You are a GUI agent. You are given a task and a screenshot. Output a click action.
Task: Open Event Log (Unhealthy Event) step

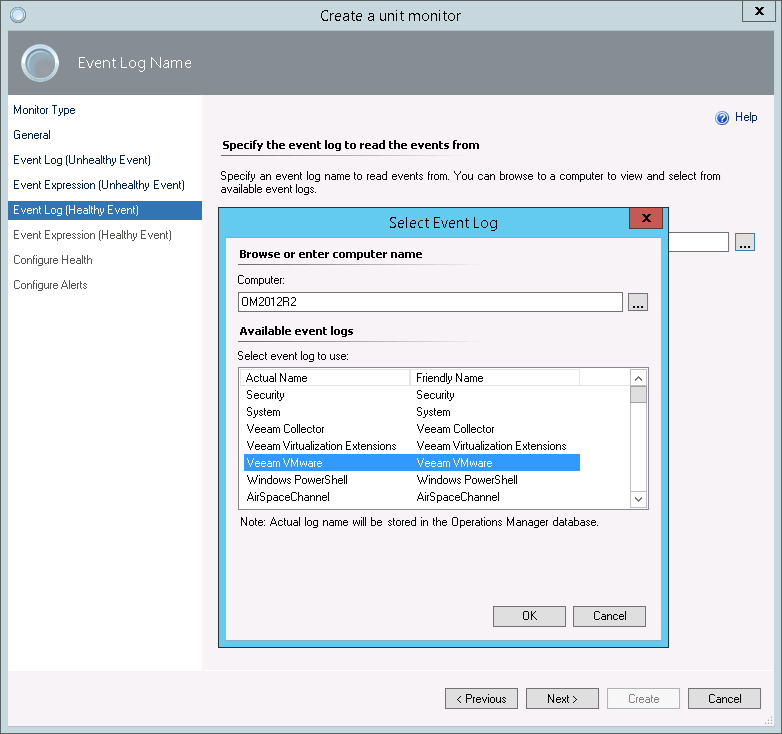(82, 160)
